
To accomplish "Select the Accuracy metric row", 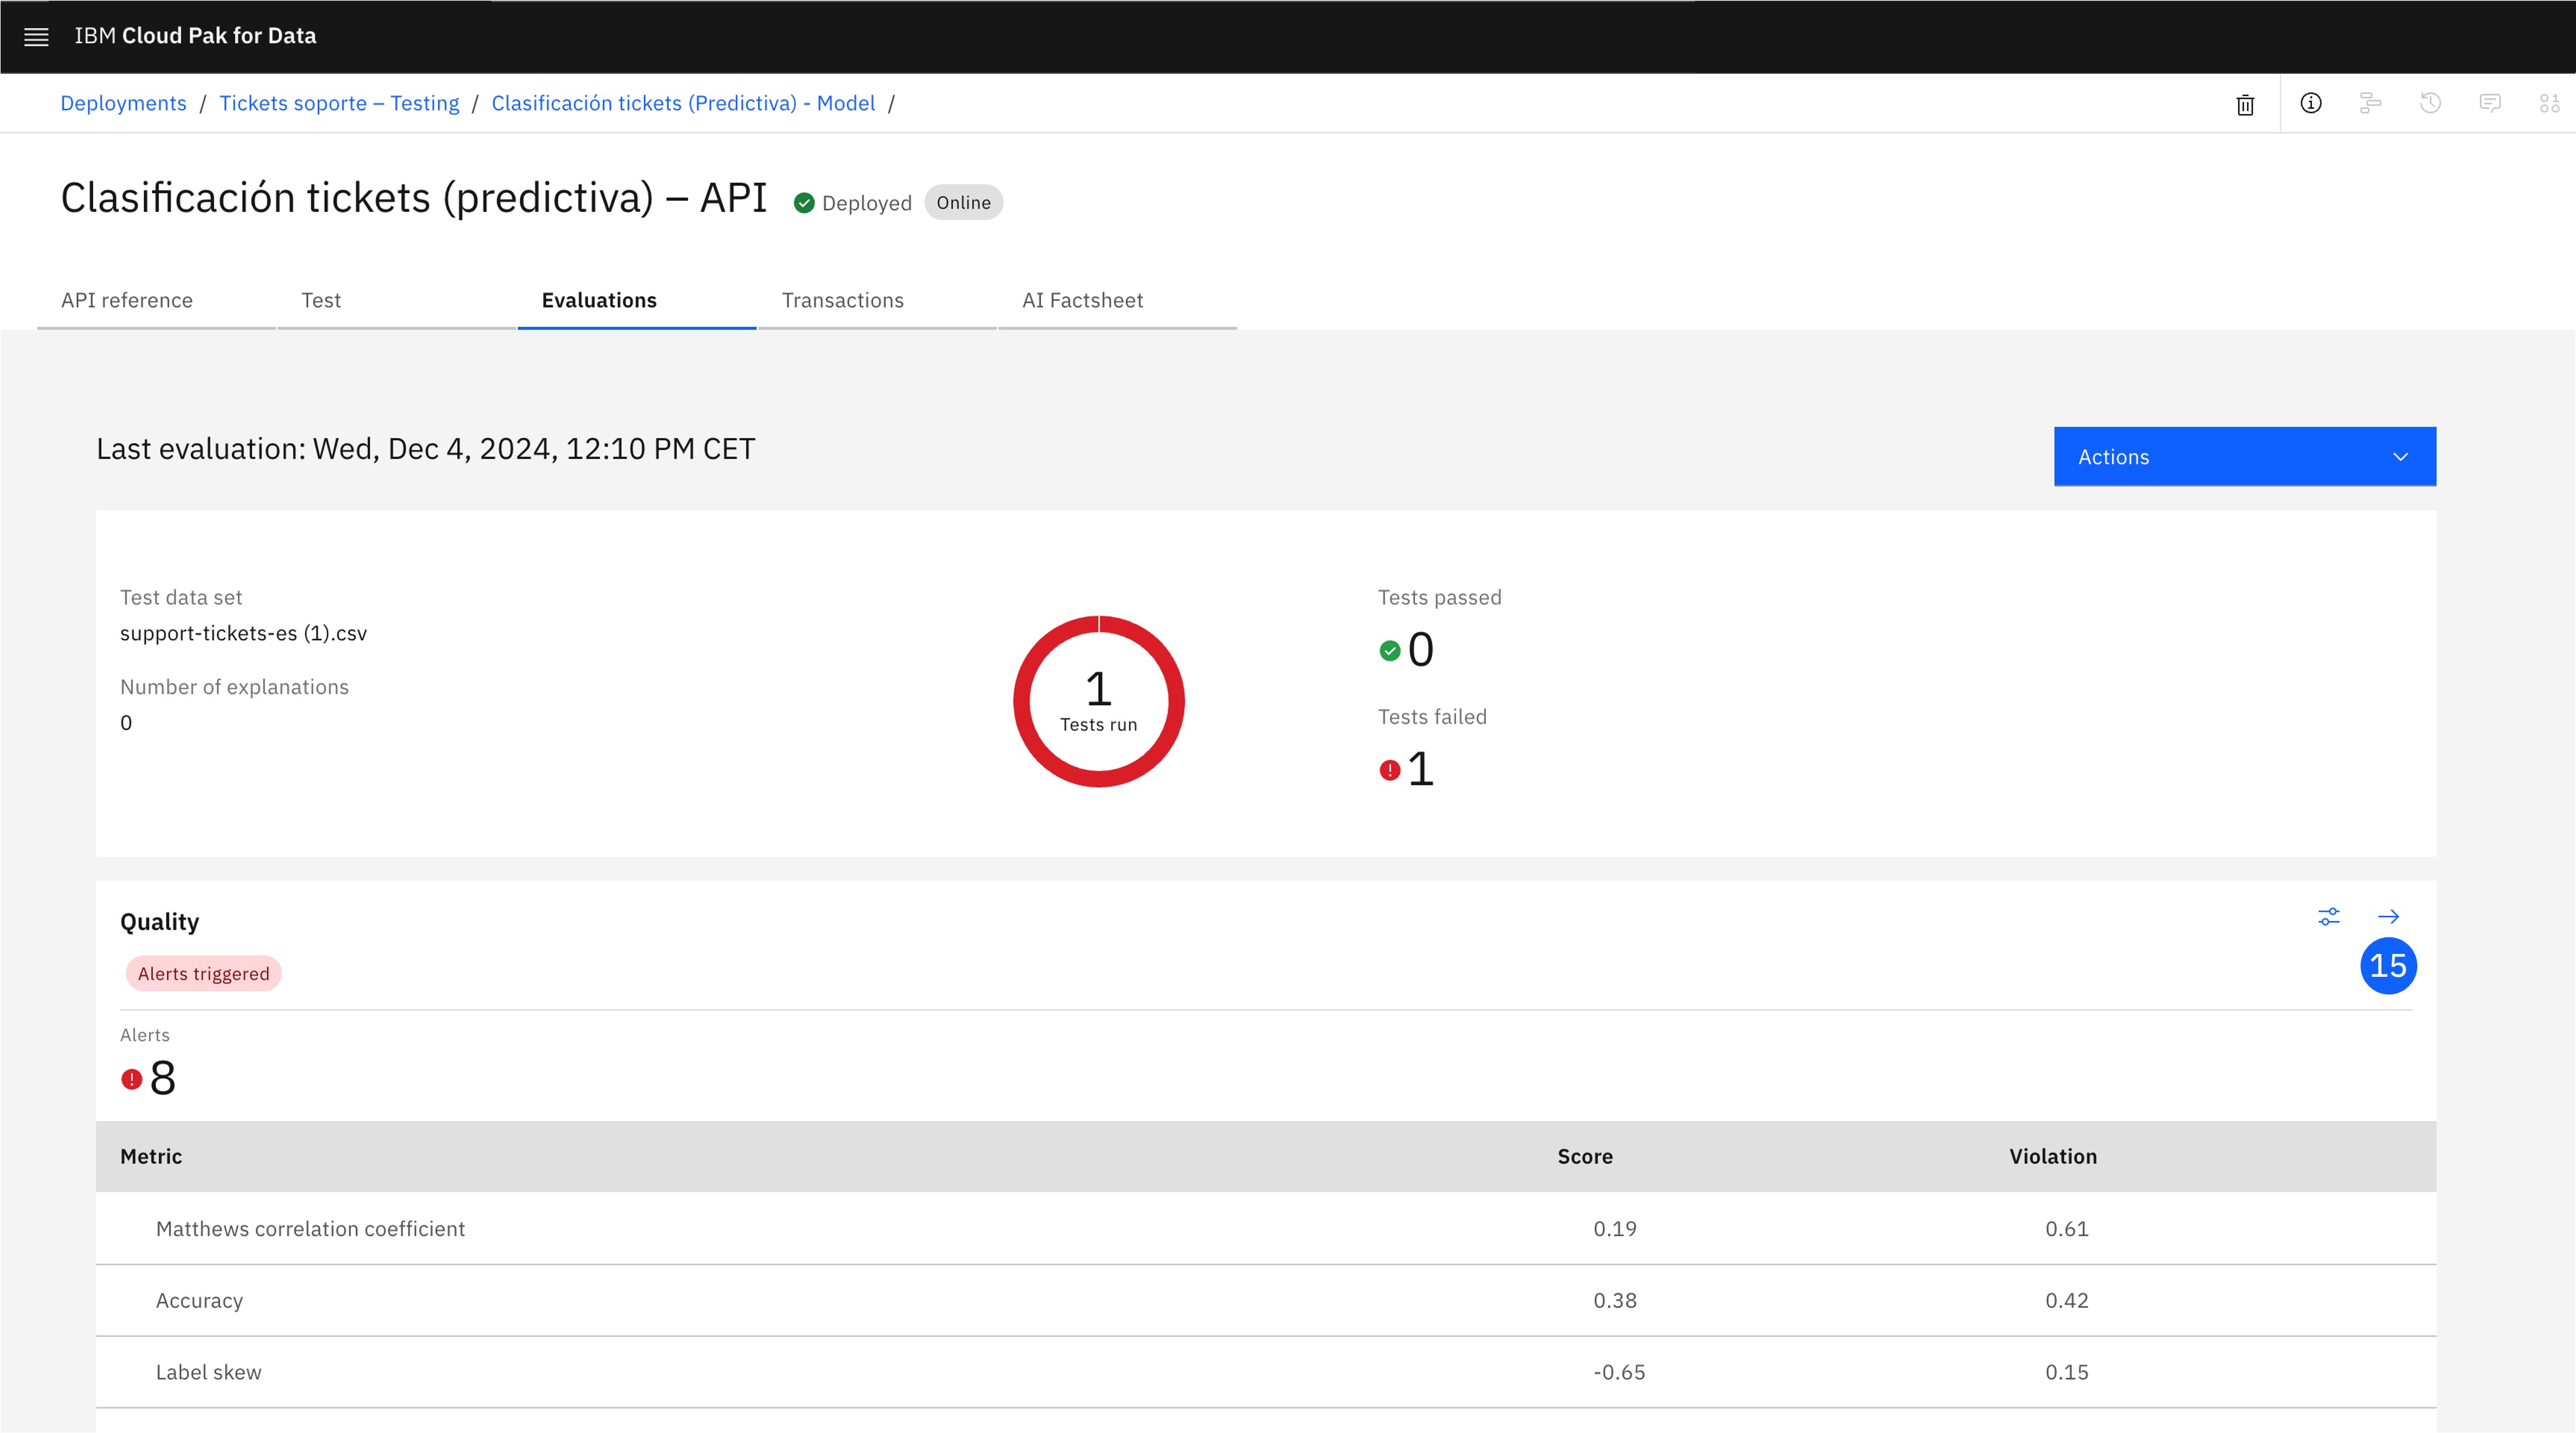I will 1266,1300.
